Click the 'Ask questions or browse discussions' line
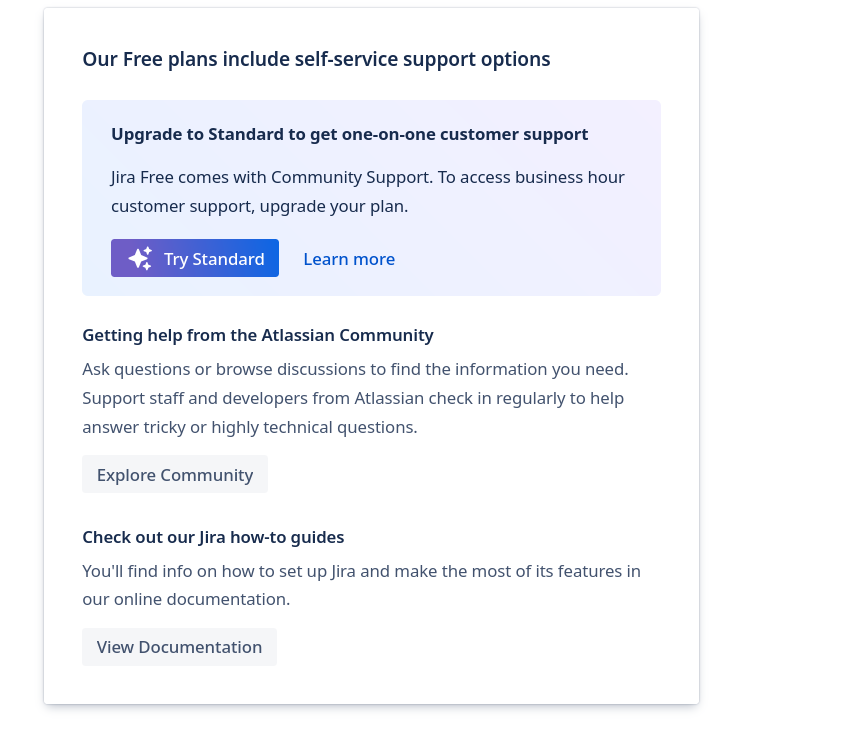Image resolution: width=851 pixels, height=736 pixels. (x=355, y=369)
